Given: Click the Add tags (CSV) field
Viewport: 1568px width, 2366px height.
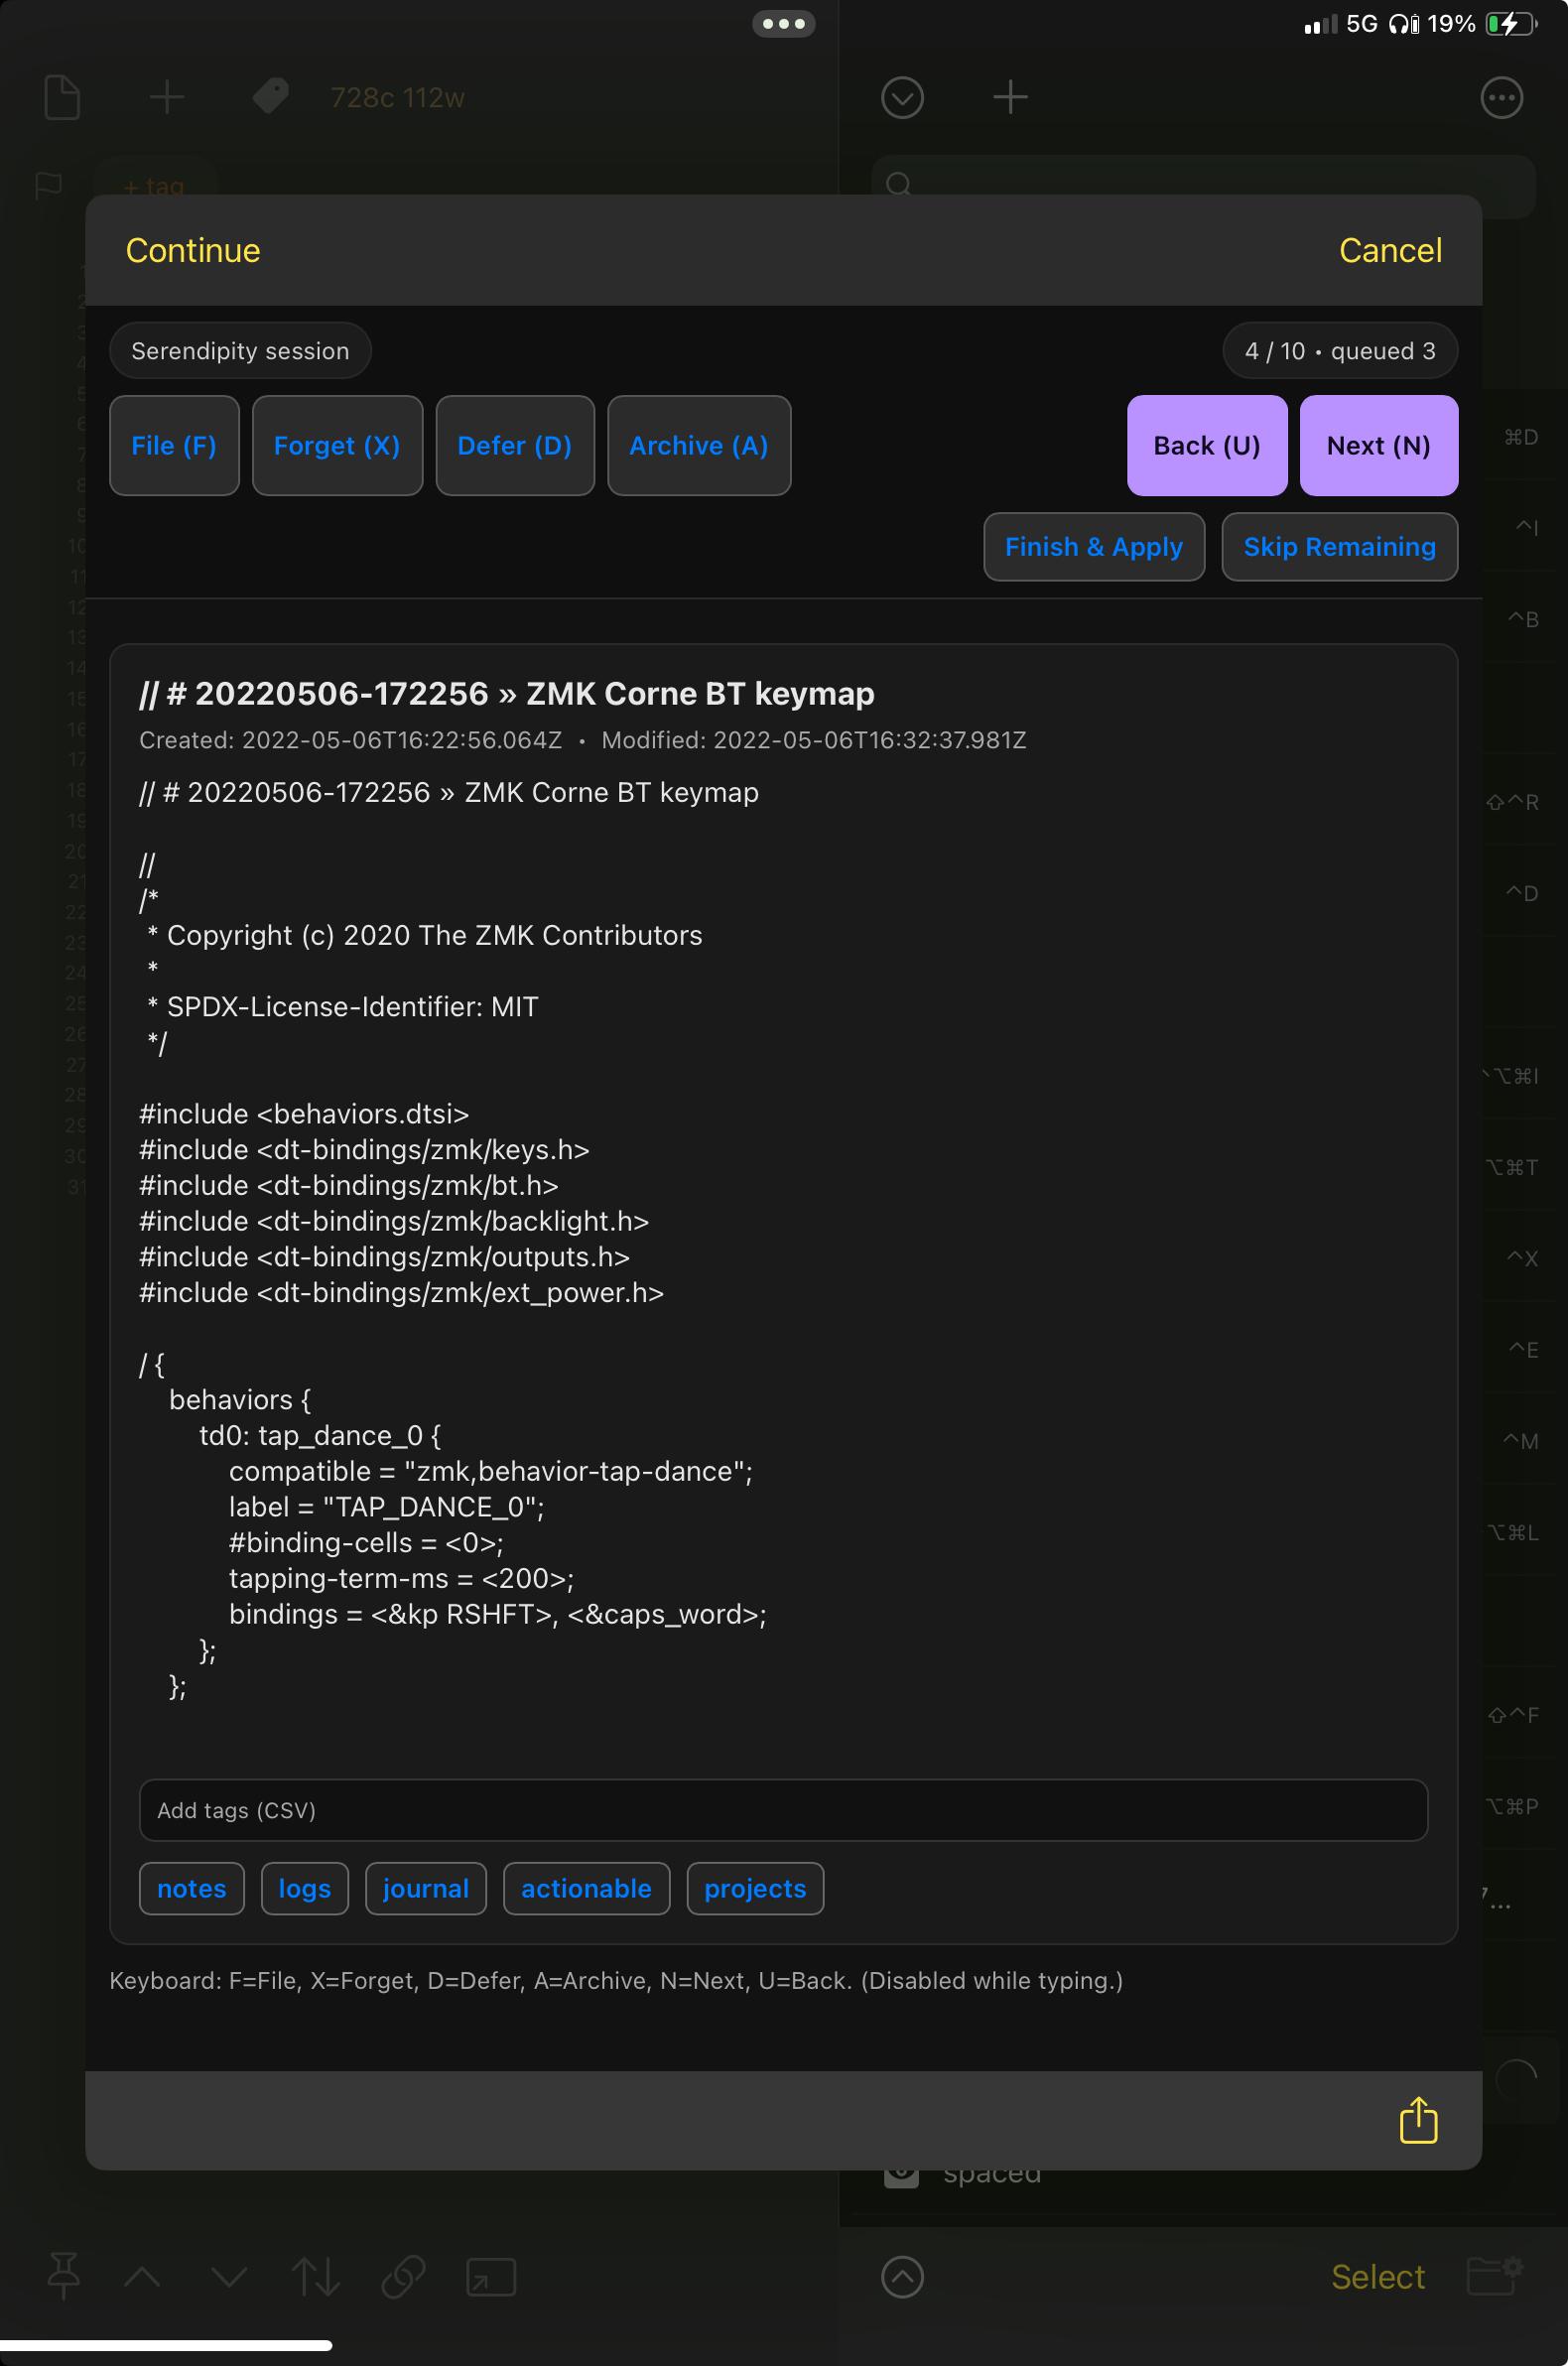Looking at the screenshot, I should click(x=783, y=1810).
